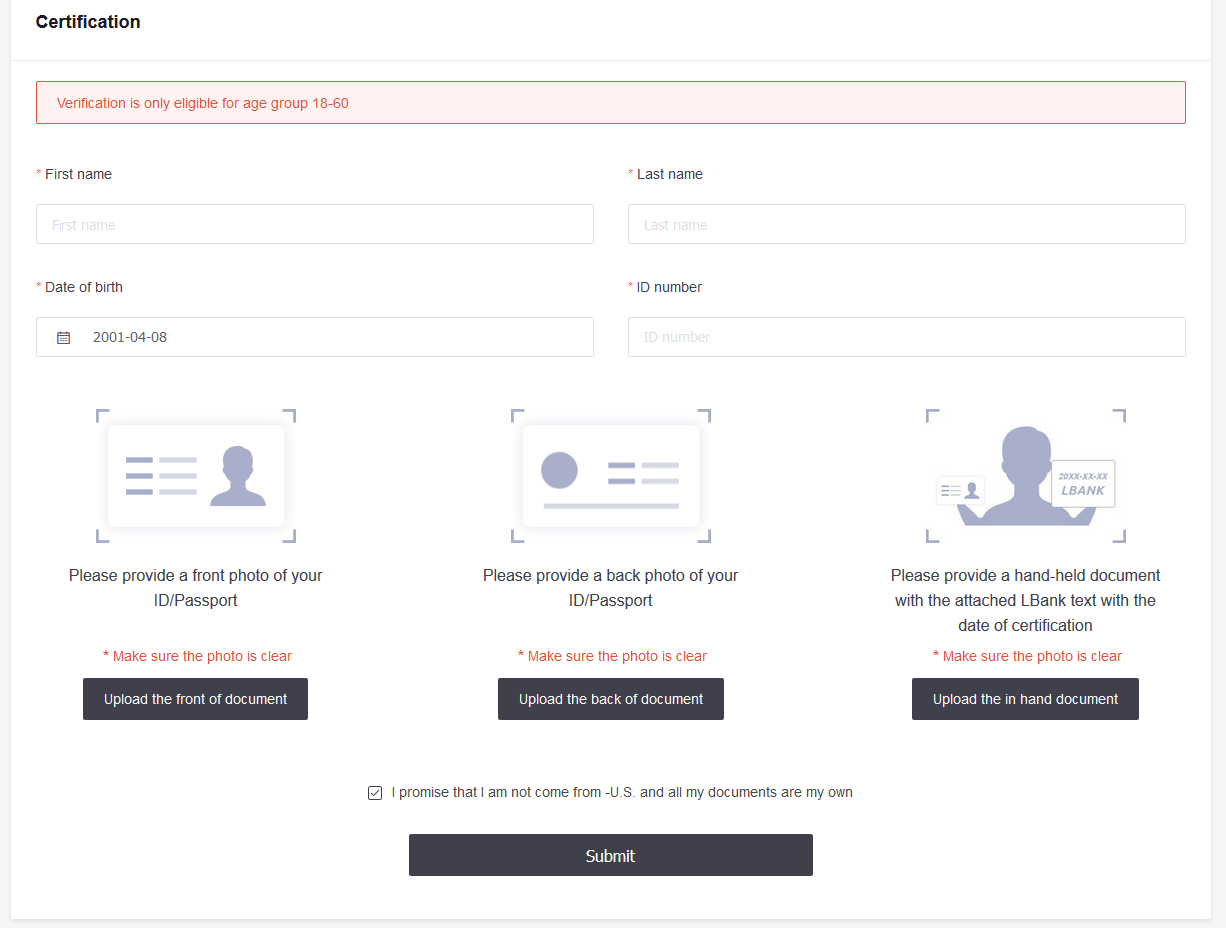
Task: Click the front ID card illustration
Action: click(196, 476)
